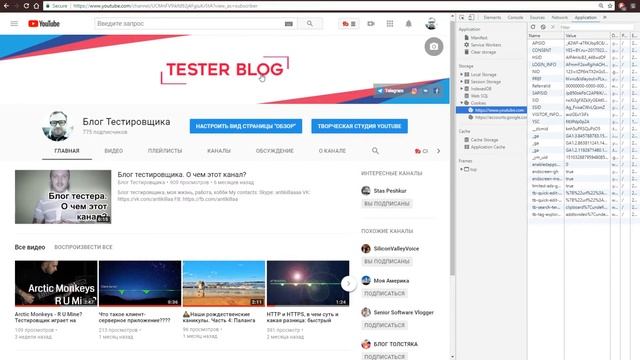
Task: Expand the IndexedDB tree node
Action: [462, 89]
